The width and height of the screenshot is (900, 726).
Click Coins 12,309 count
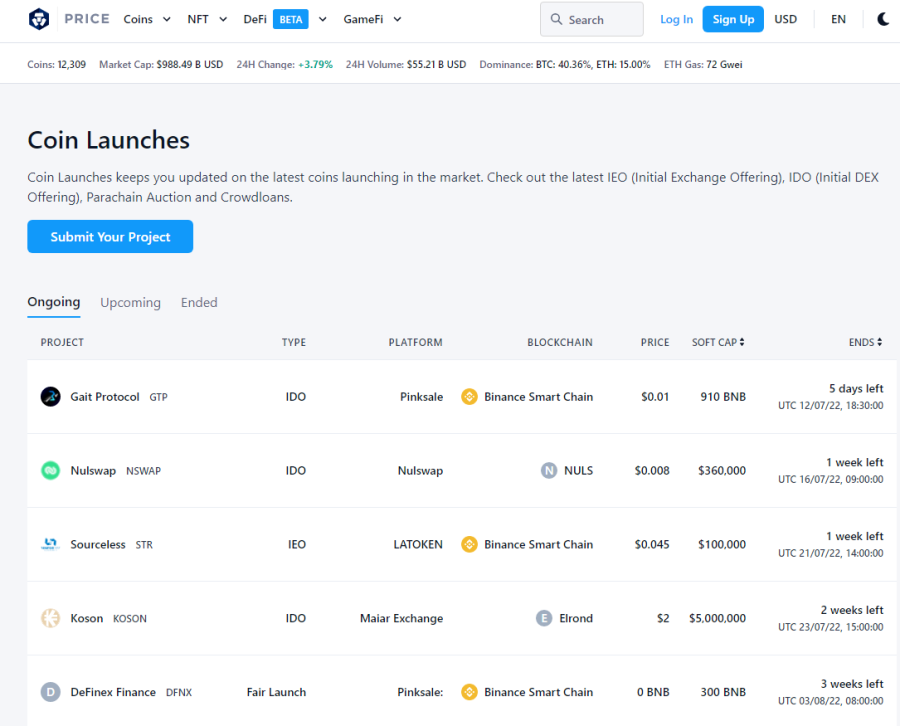[57, 64]
